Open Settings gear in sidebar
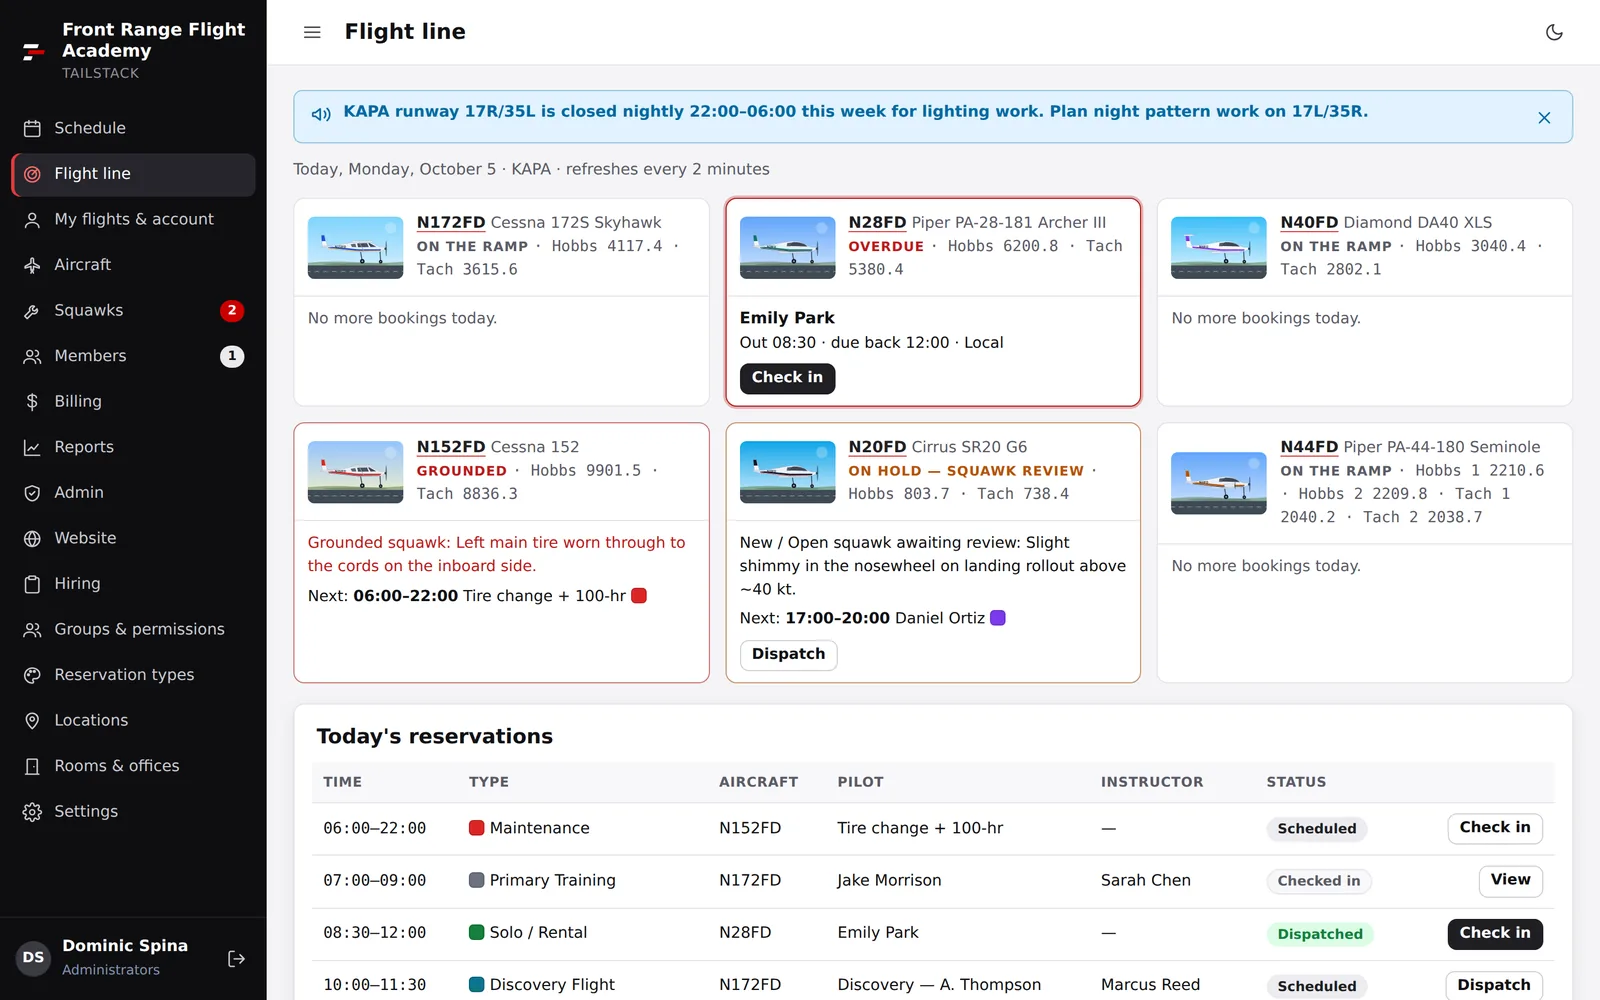Viewport: 1600px width, 1000px height. pyautogui.click(x=32, y=811)
